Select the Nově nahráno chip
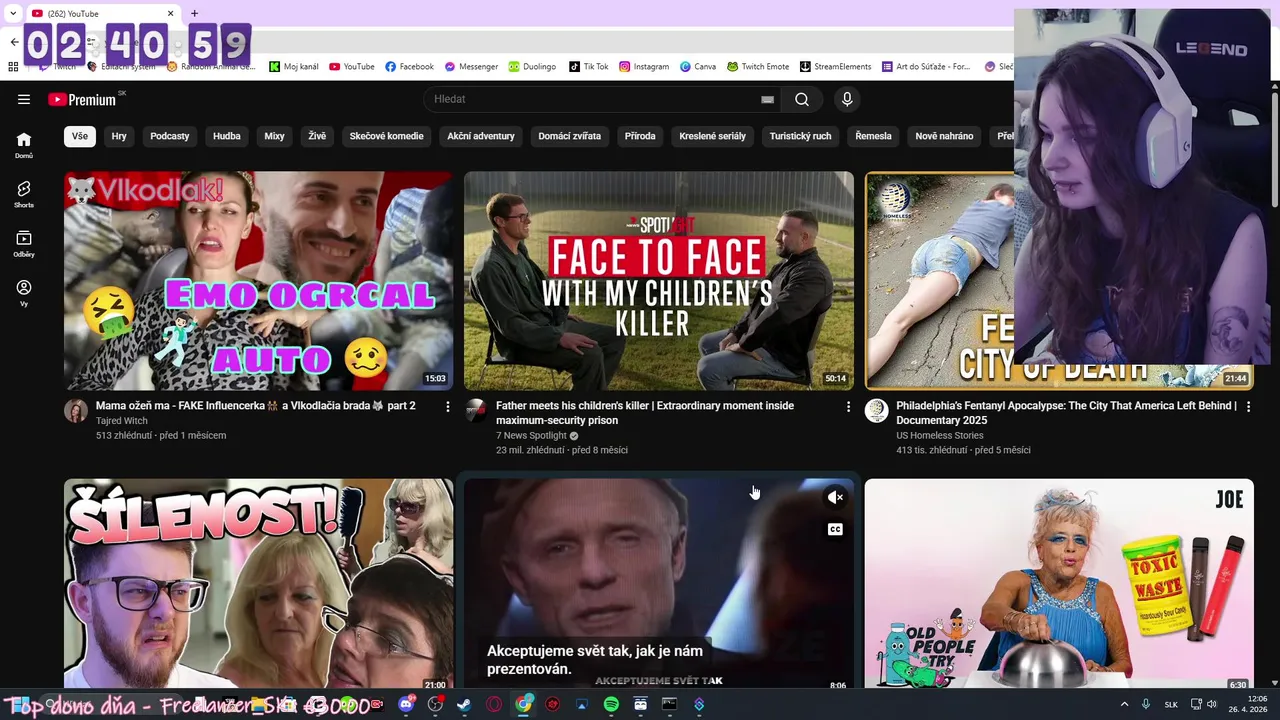Screen dimensions: 1280x720 [944, 136]
